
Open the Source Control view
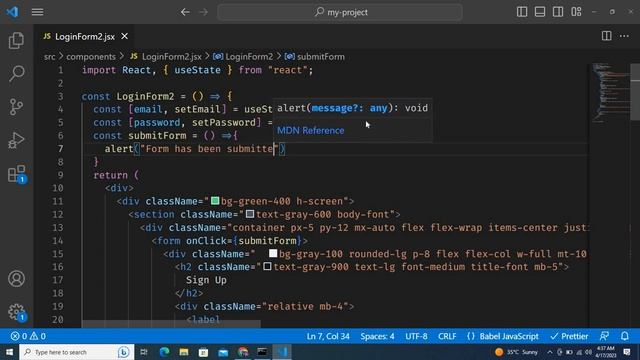point(16,107)
